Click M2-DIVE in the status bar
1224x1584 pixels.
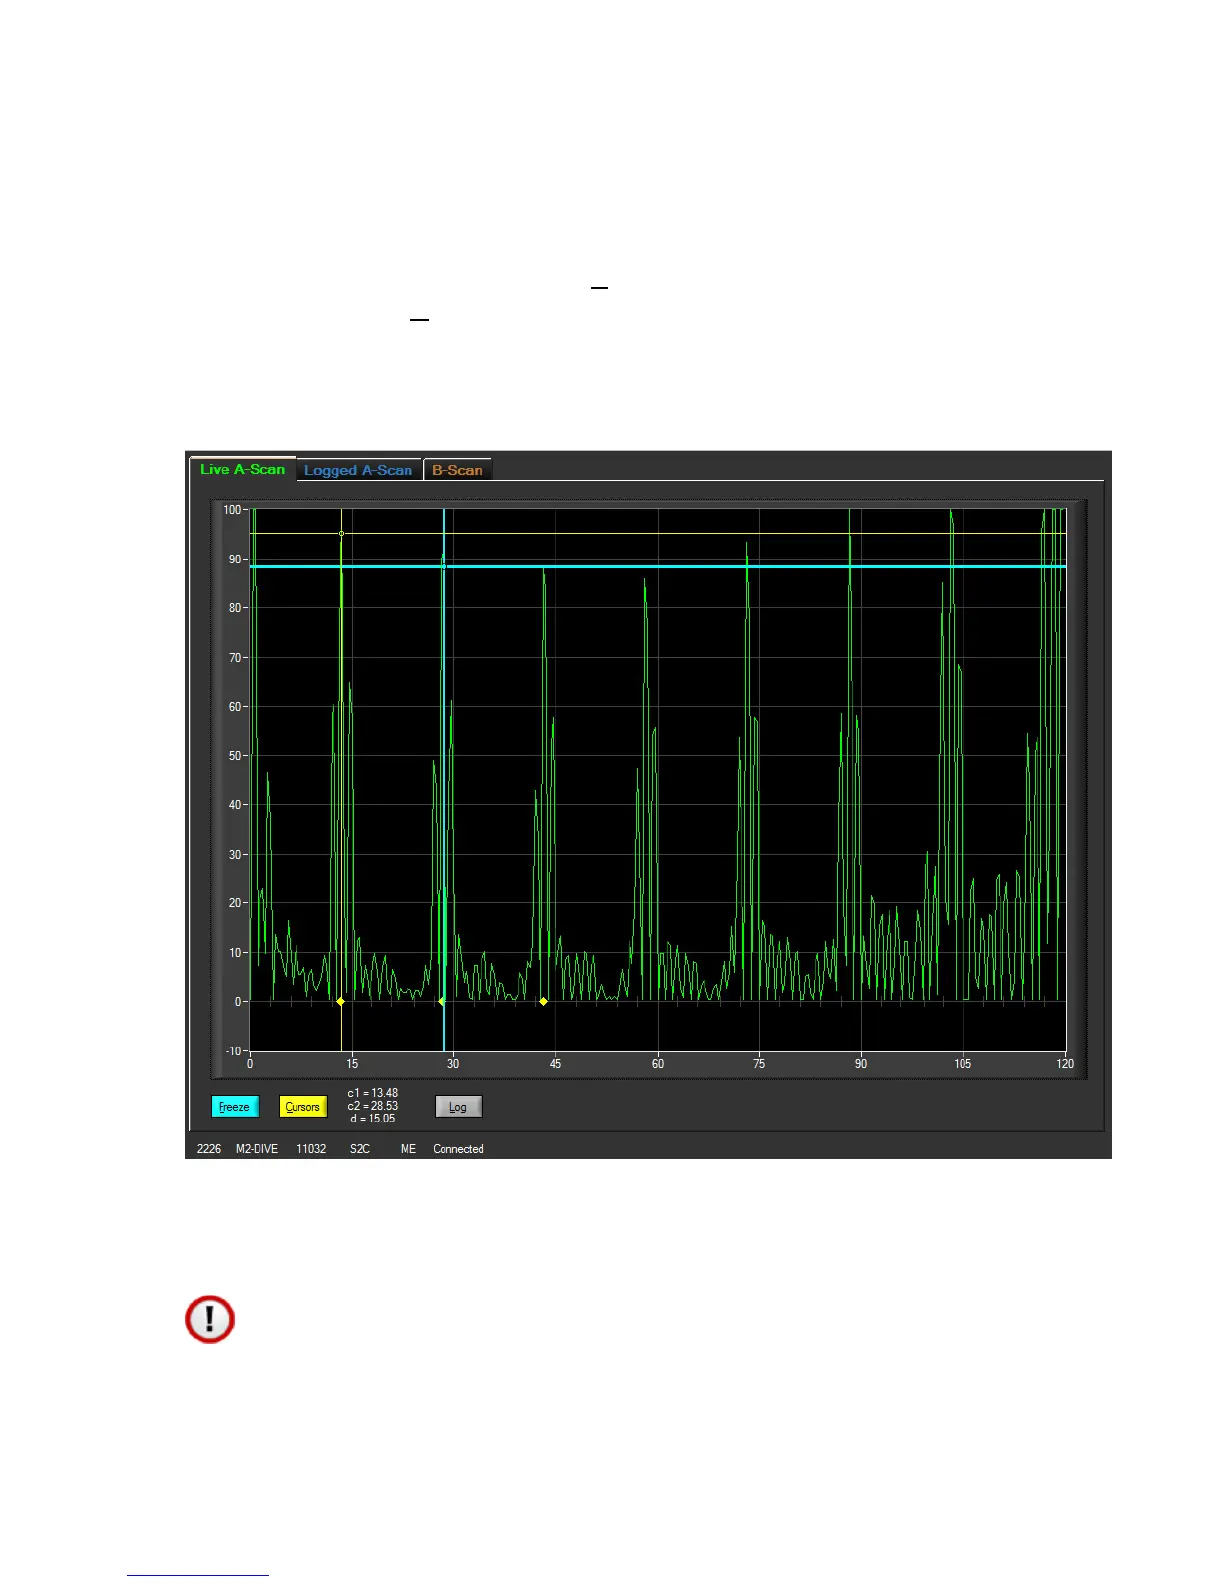click(x=257, y=1149)
